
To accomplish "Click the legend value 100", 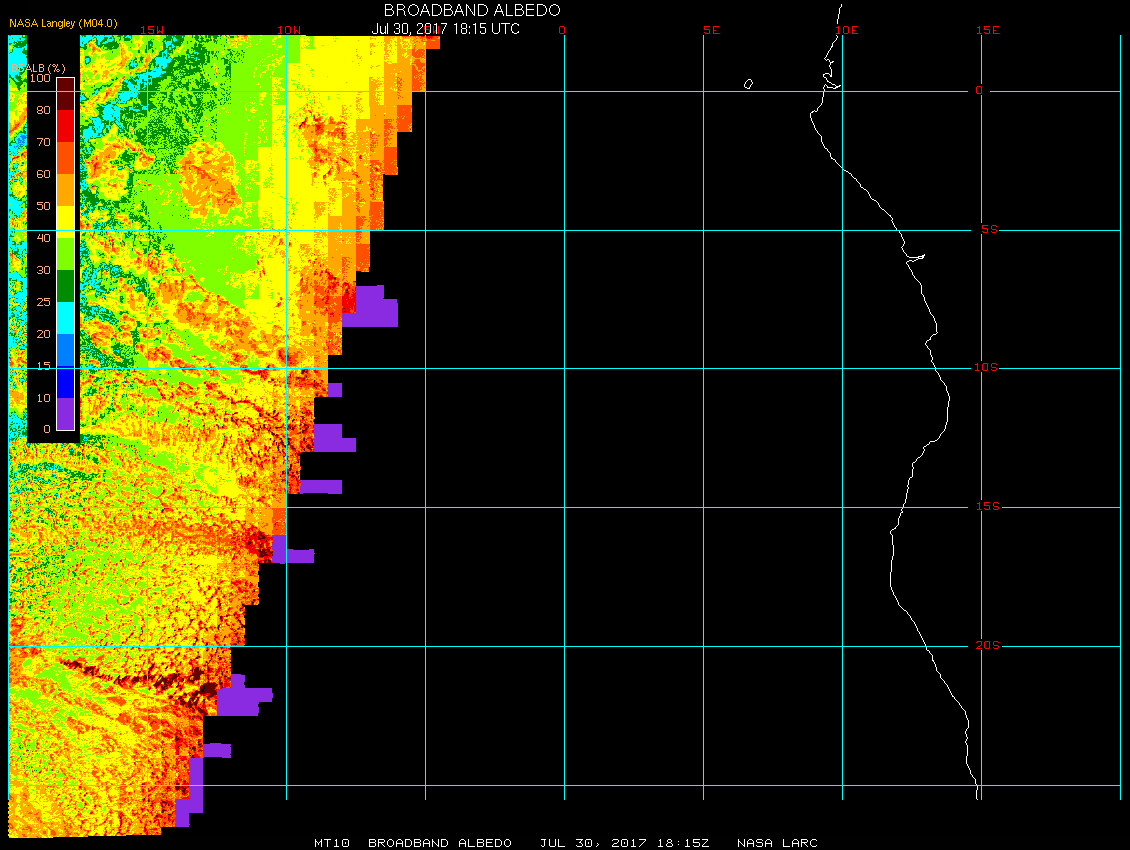I will click(40, 78).
